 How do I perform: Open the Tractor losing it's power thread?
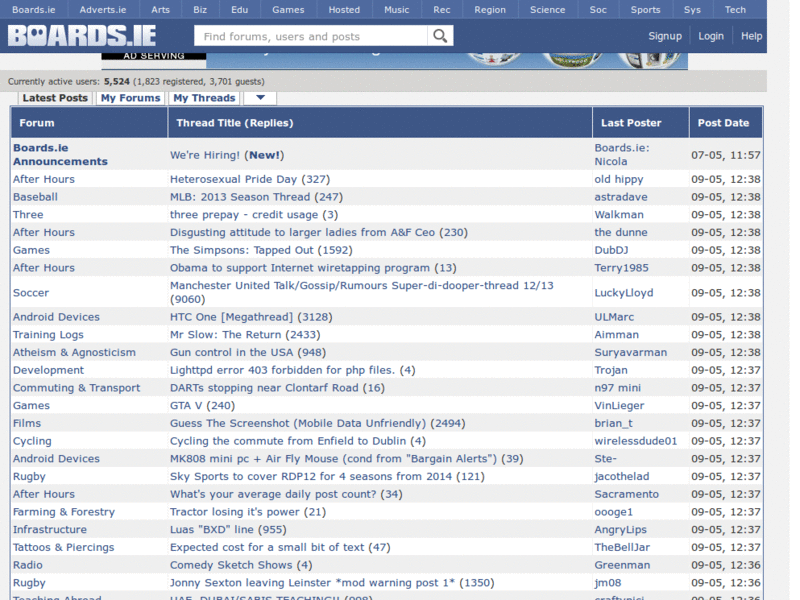[235, 512]
